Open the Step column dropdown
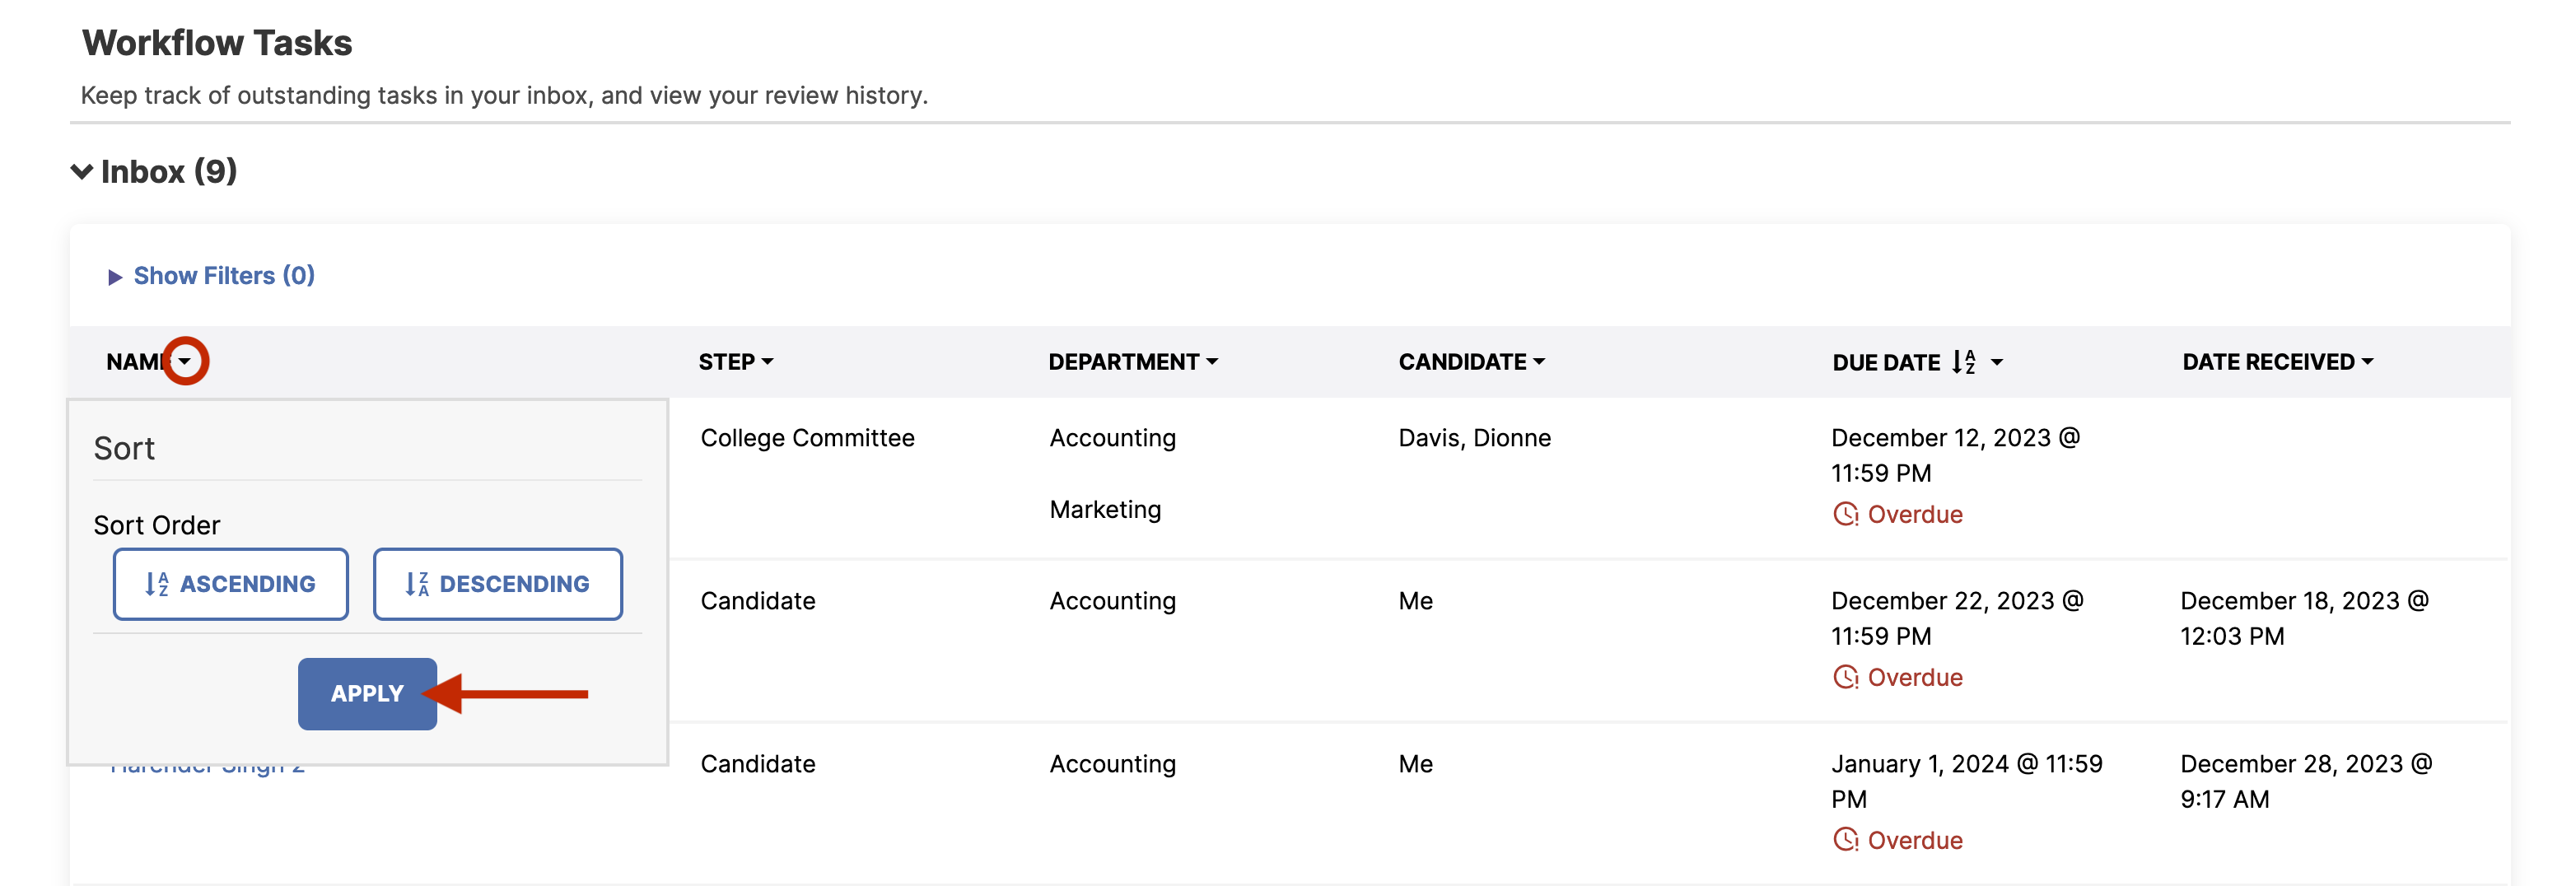2576x886 pixels. pyautogui.click(x=736, y=362)
